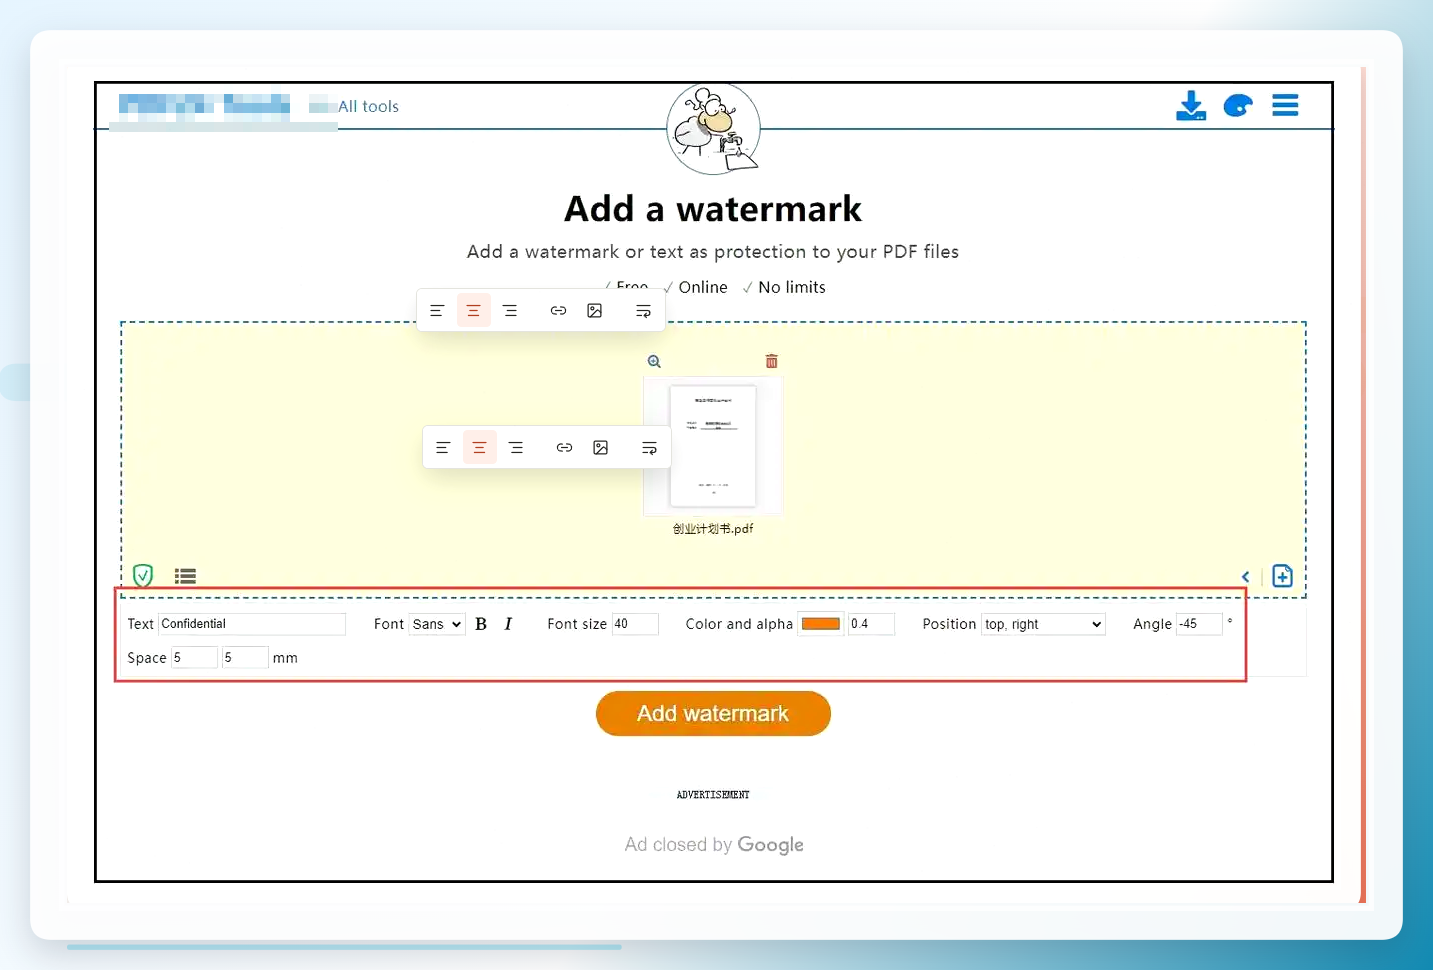Viewport: 1433px width, 970px height.
Task: Click the Text field containing Confidential
Action: tap(252, 624)
